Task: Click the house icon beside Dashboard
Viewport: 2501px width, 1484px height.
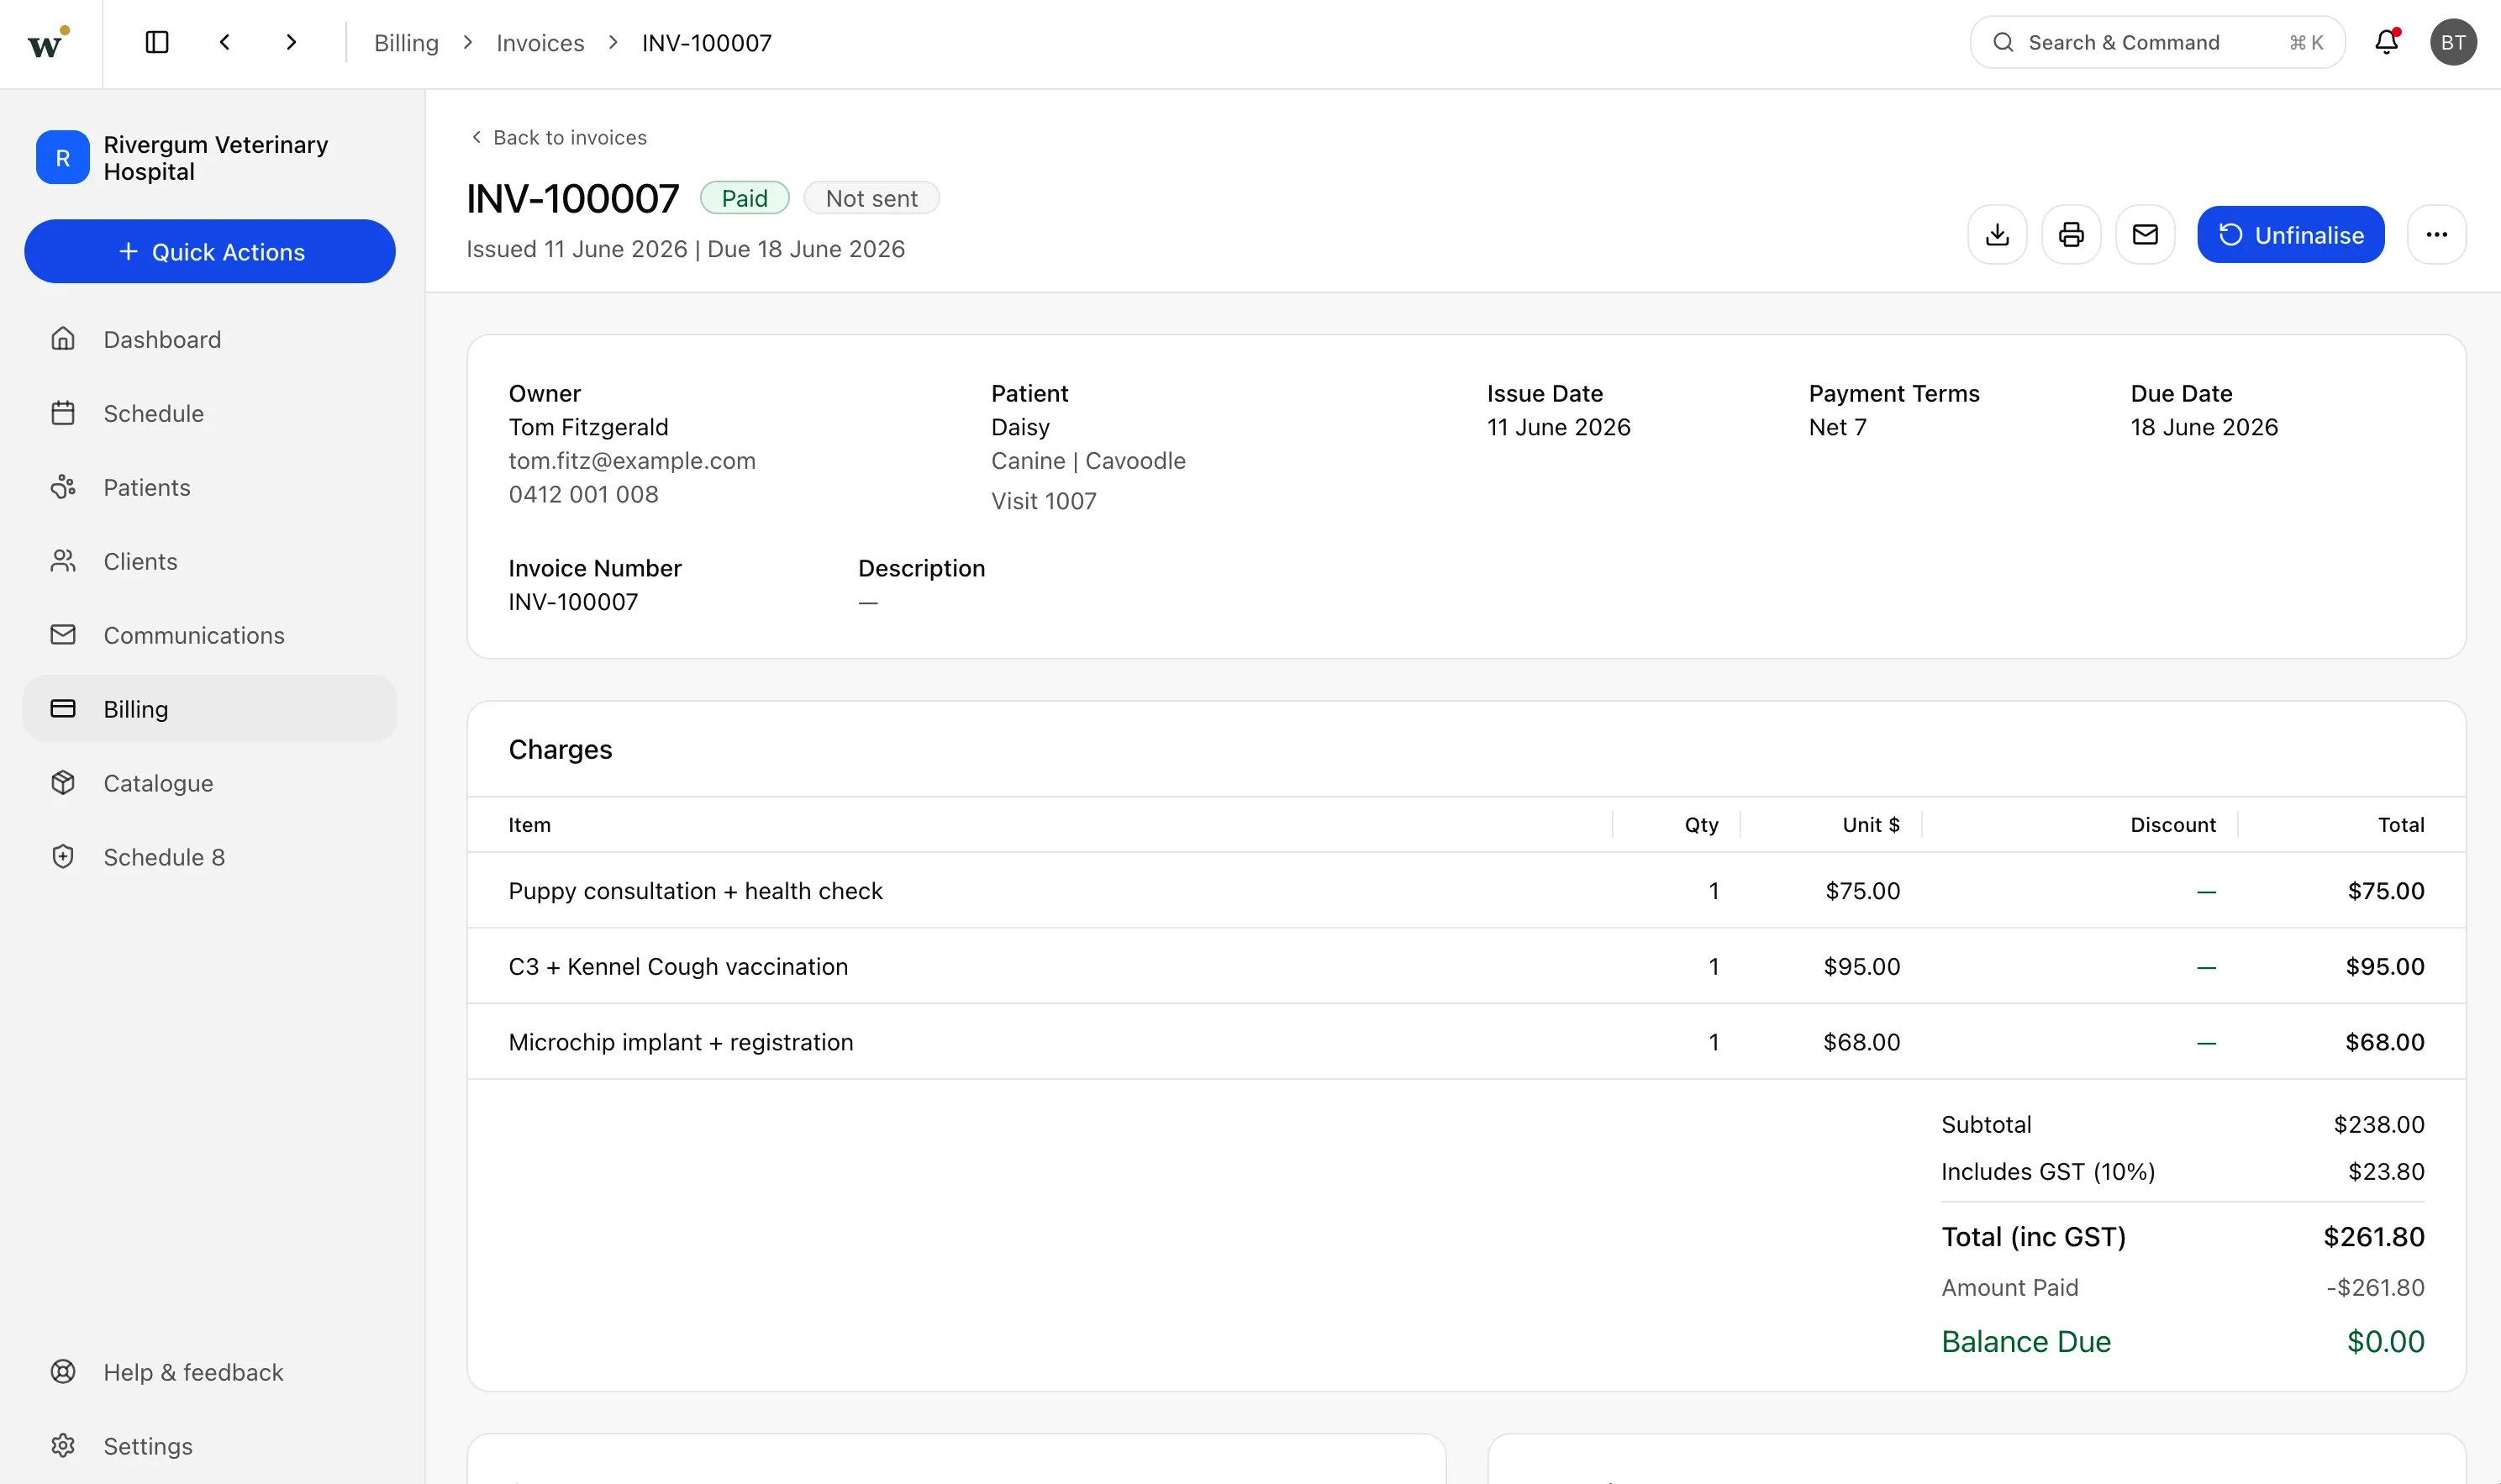Action: pos(63,339)
